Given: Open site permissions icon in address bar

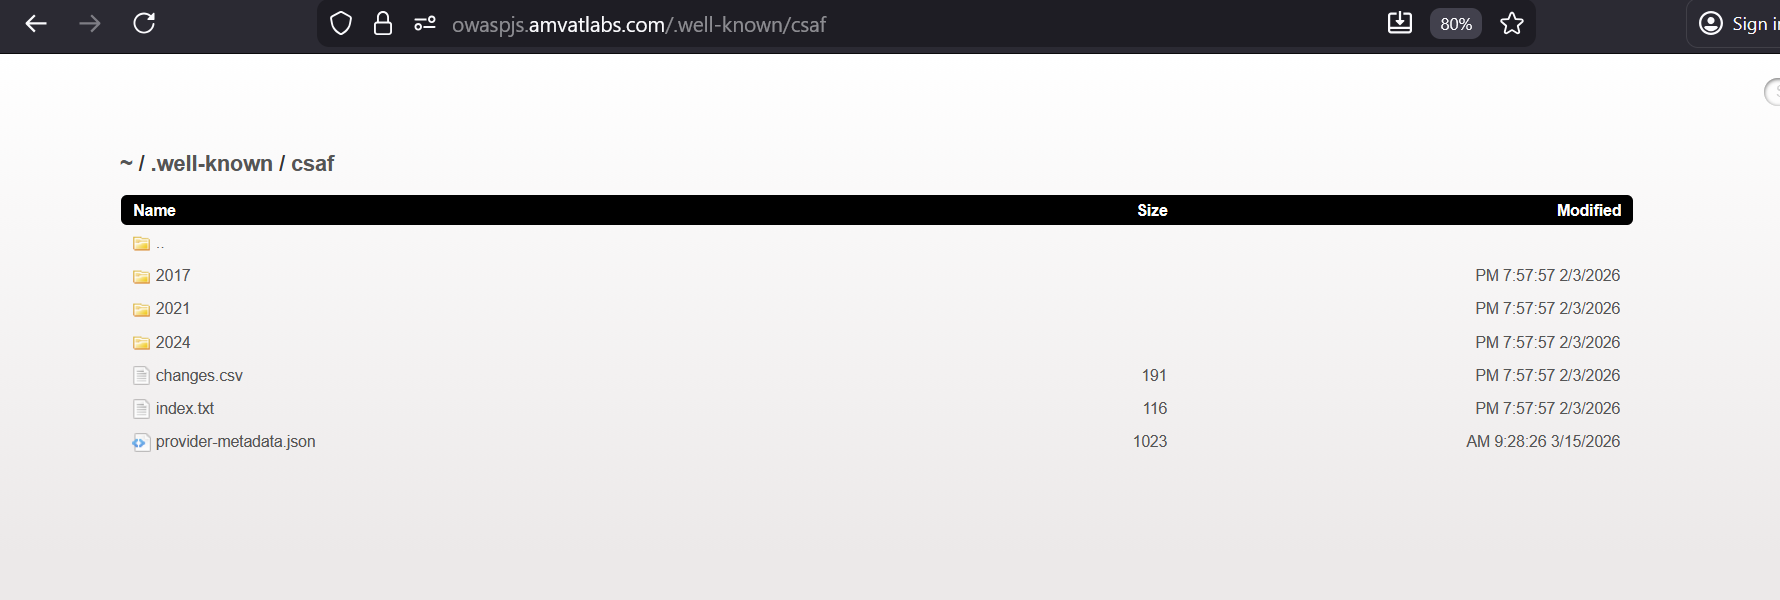Looking at the screenshot, I should tap(425, 24).
